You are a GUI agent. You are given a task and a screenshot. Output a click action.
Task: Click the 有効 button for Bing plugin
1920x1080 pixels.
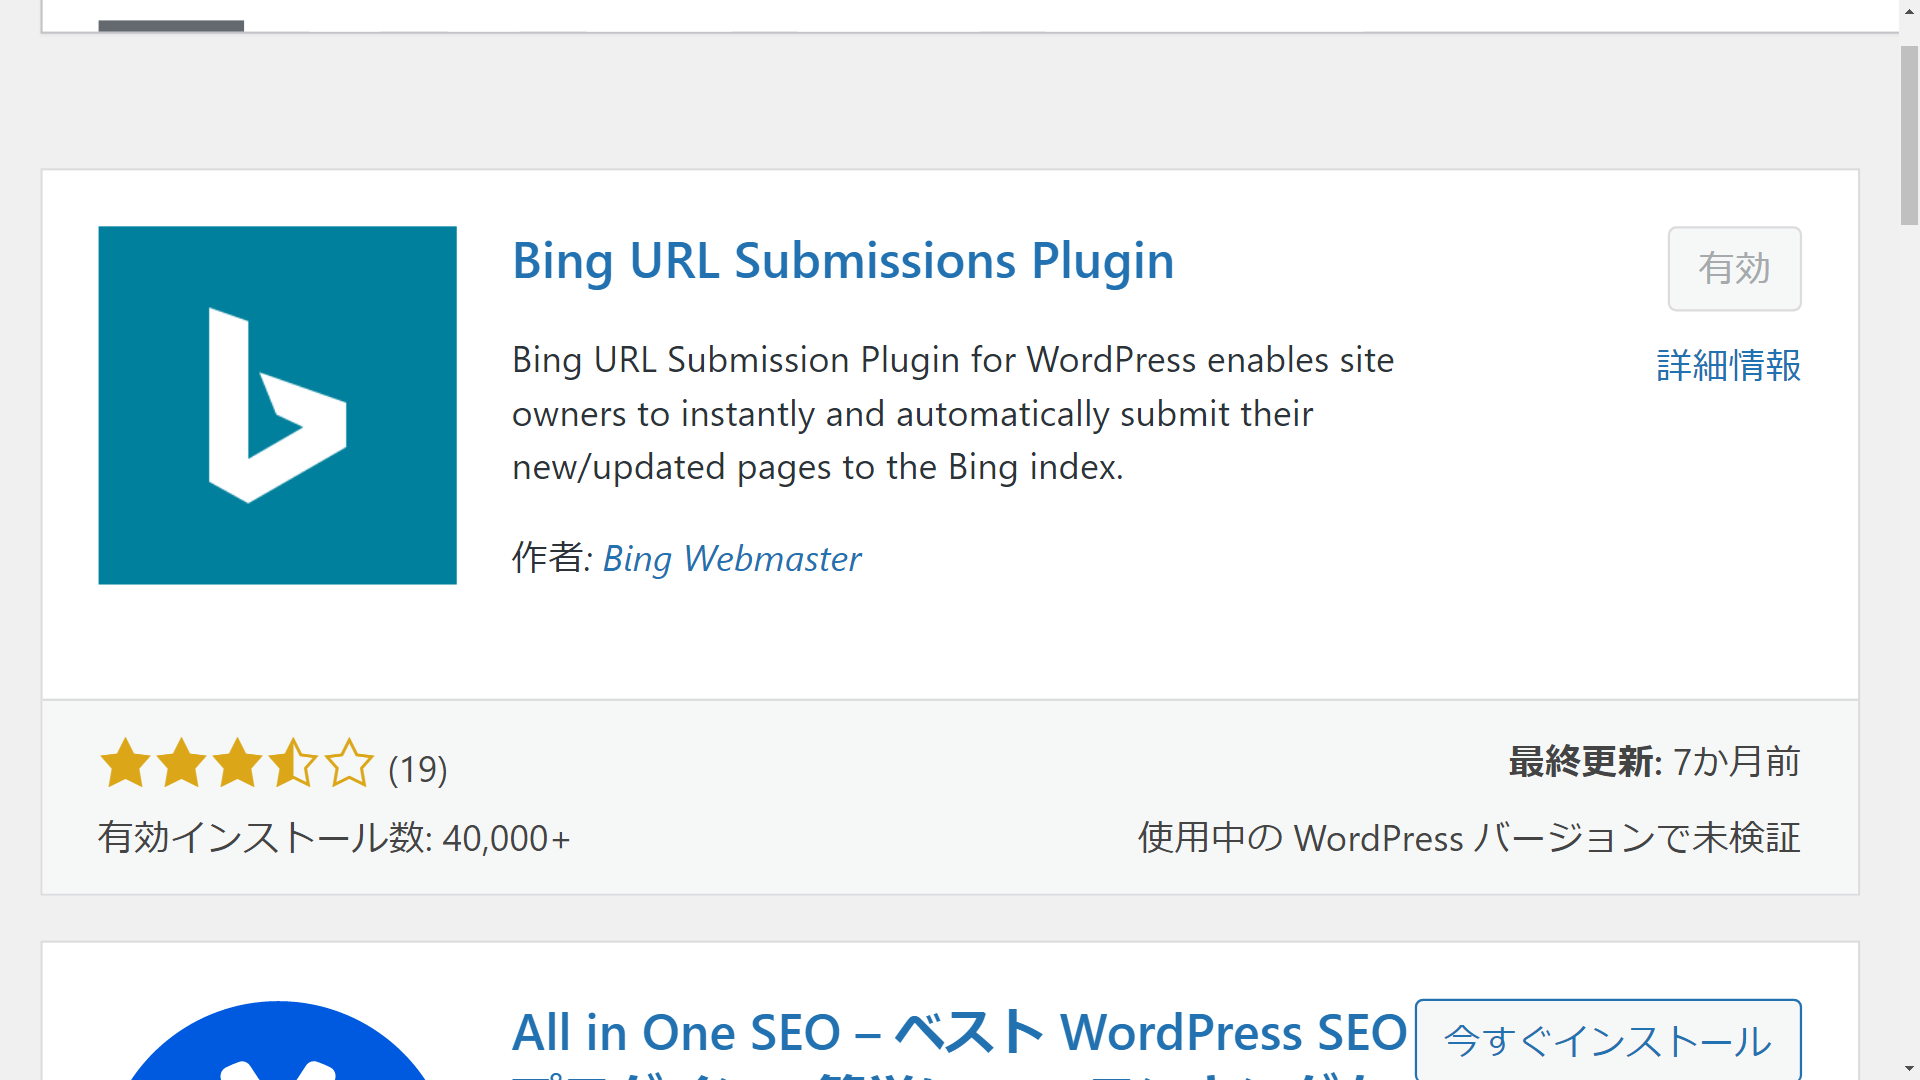point(1734,268)
